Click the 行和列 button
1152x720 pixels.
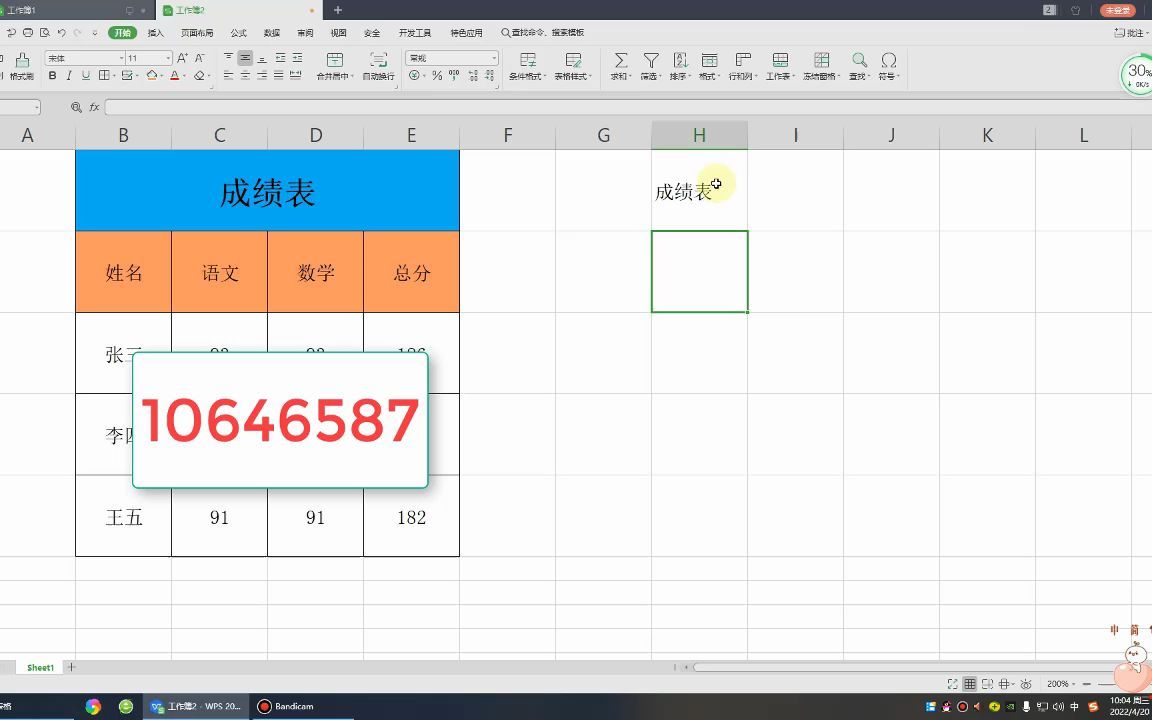pyautogui.click(x=743, y=62)
